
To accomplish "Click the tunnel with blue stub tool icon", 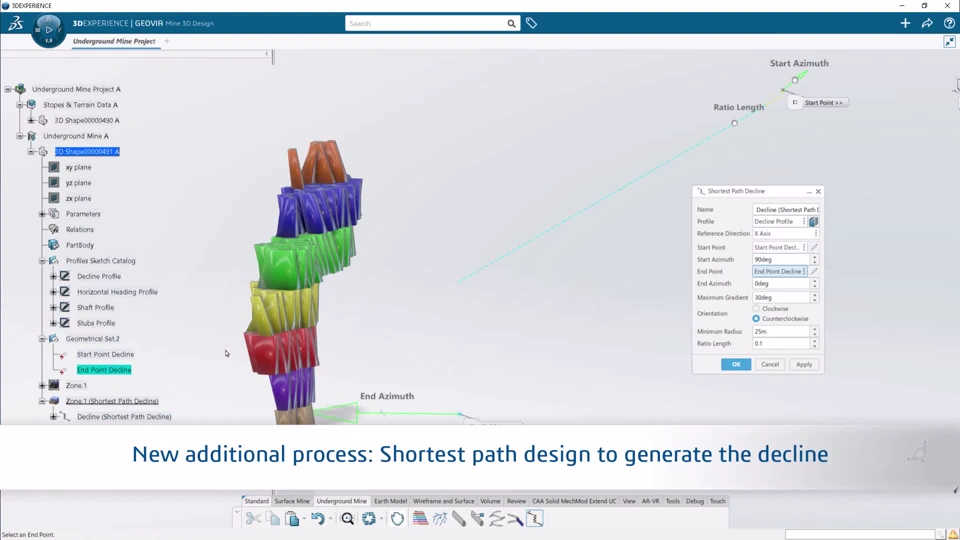I will pyautogui.click(x=478, y=519).
